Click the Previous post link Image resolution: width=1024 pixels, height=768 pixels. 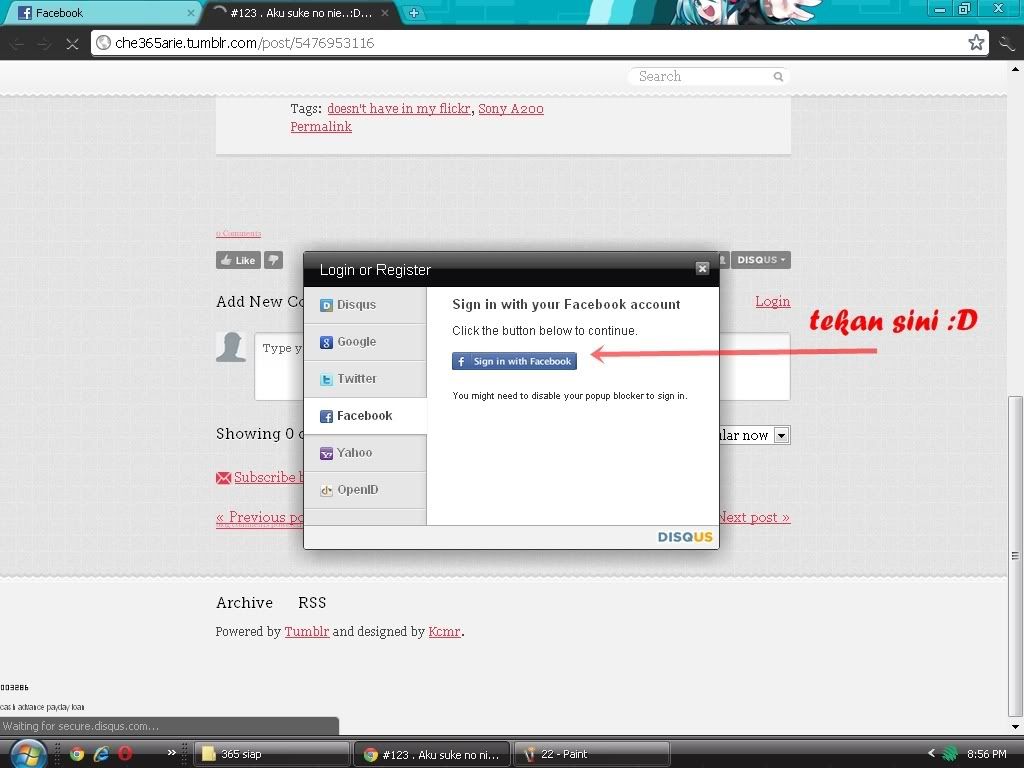260,517
